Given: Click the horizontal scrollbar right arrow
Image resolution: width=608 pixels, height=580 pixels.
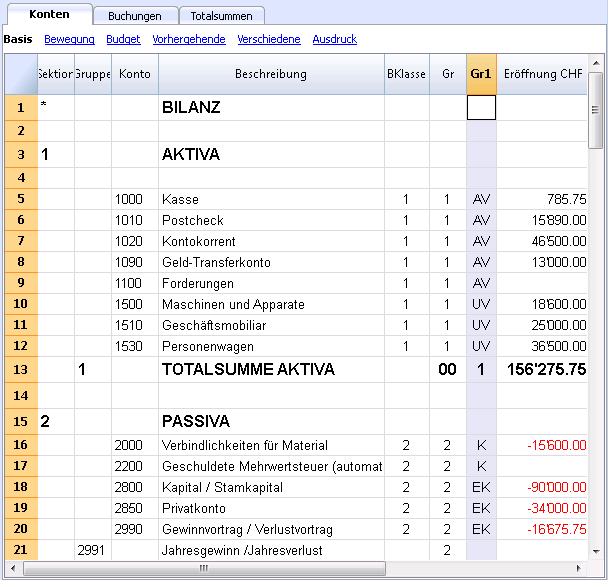Looking at the screenshot, I should [579, 568].
